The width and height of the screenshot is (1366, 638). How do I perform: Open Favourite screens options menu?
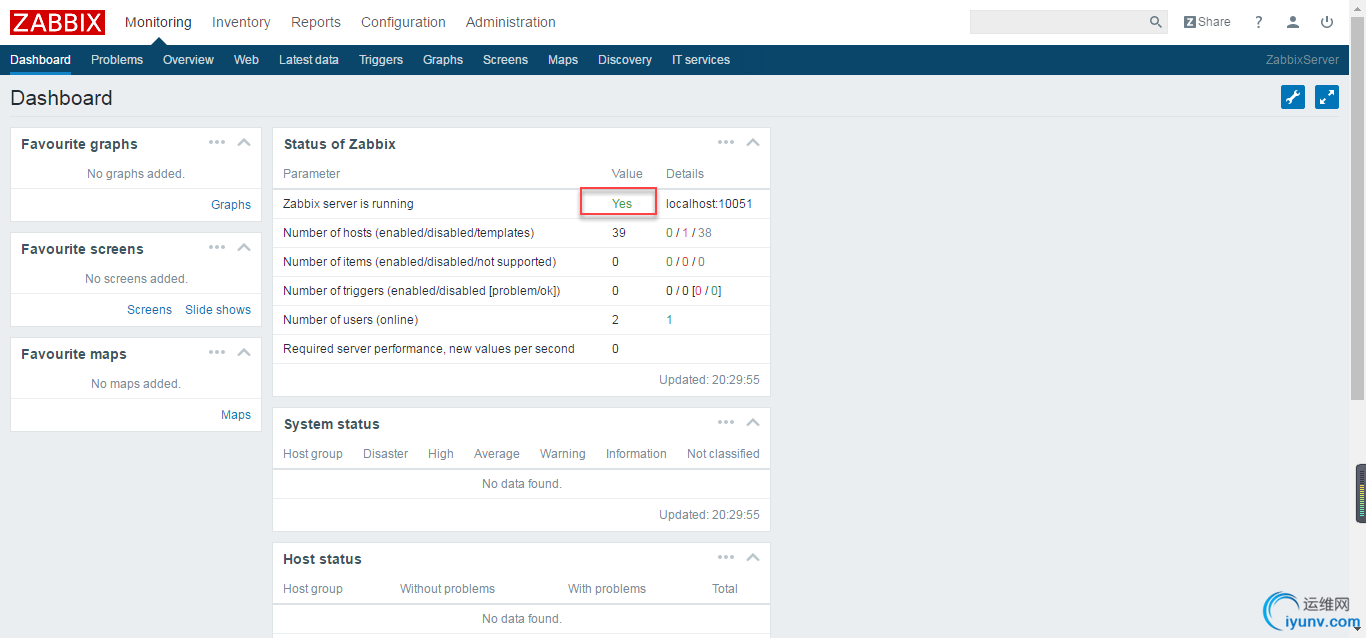(217, 247)
